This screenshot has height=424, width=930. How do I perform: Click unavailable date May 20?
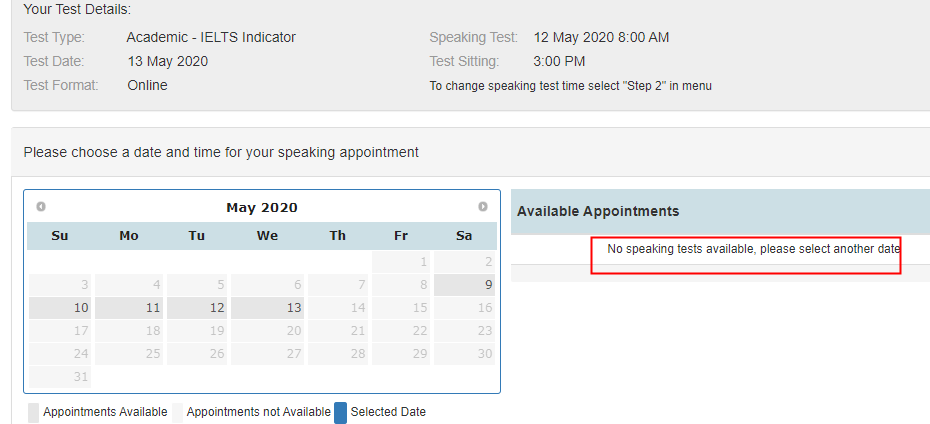pyautogui.click(x=267, y=331)
